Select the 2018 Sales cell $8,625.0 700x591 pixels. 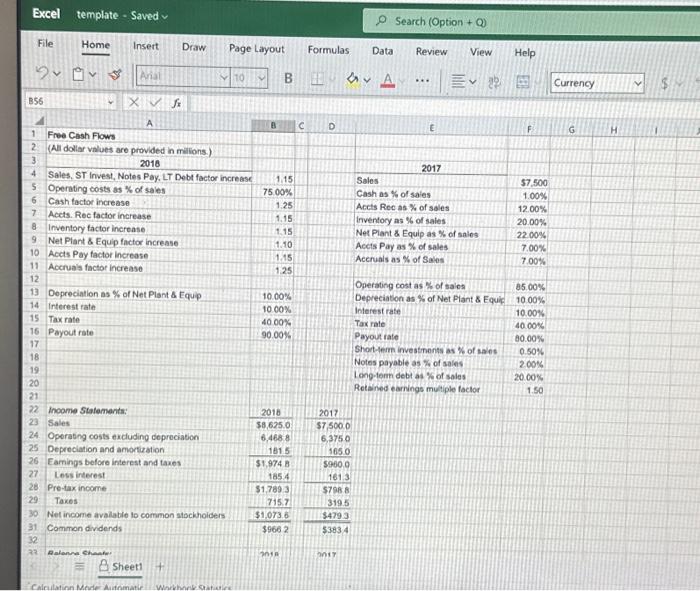[271, 425]
